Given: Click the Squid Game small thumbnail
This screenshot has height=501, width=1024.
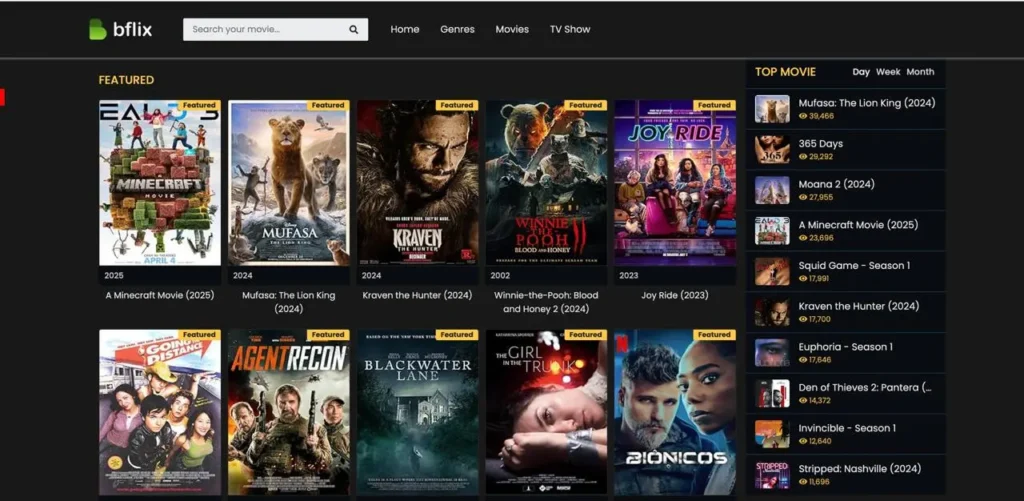Looking at the screenshot, I should click(772, 272).
